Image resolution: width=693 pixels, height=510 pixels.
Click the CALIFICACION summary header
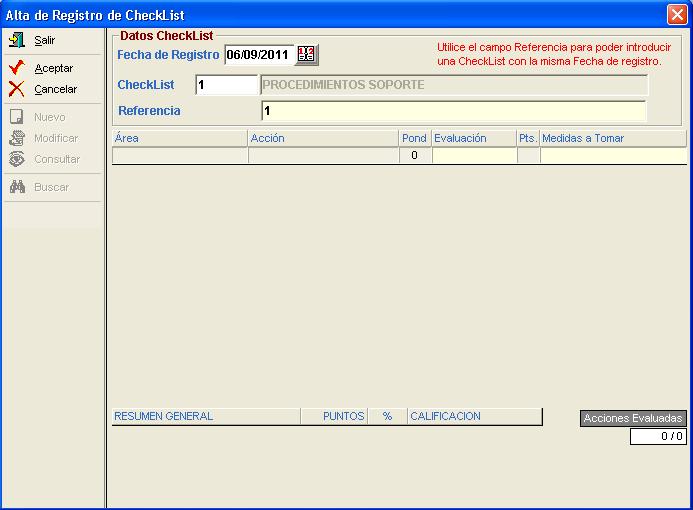click(x=475, y=416)
